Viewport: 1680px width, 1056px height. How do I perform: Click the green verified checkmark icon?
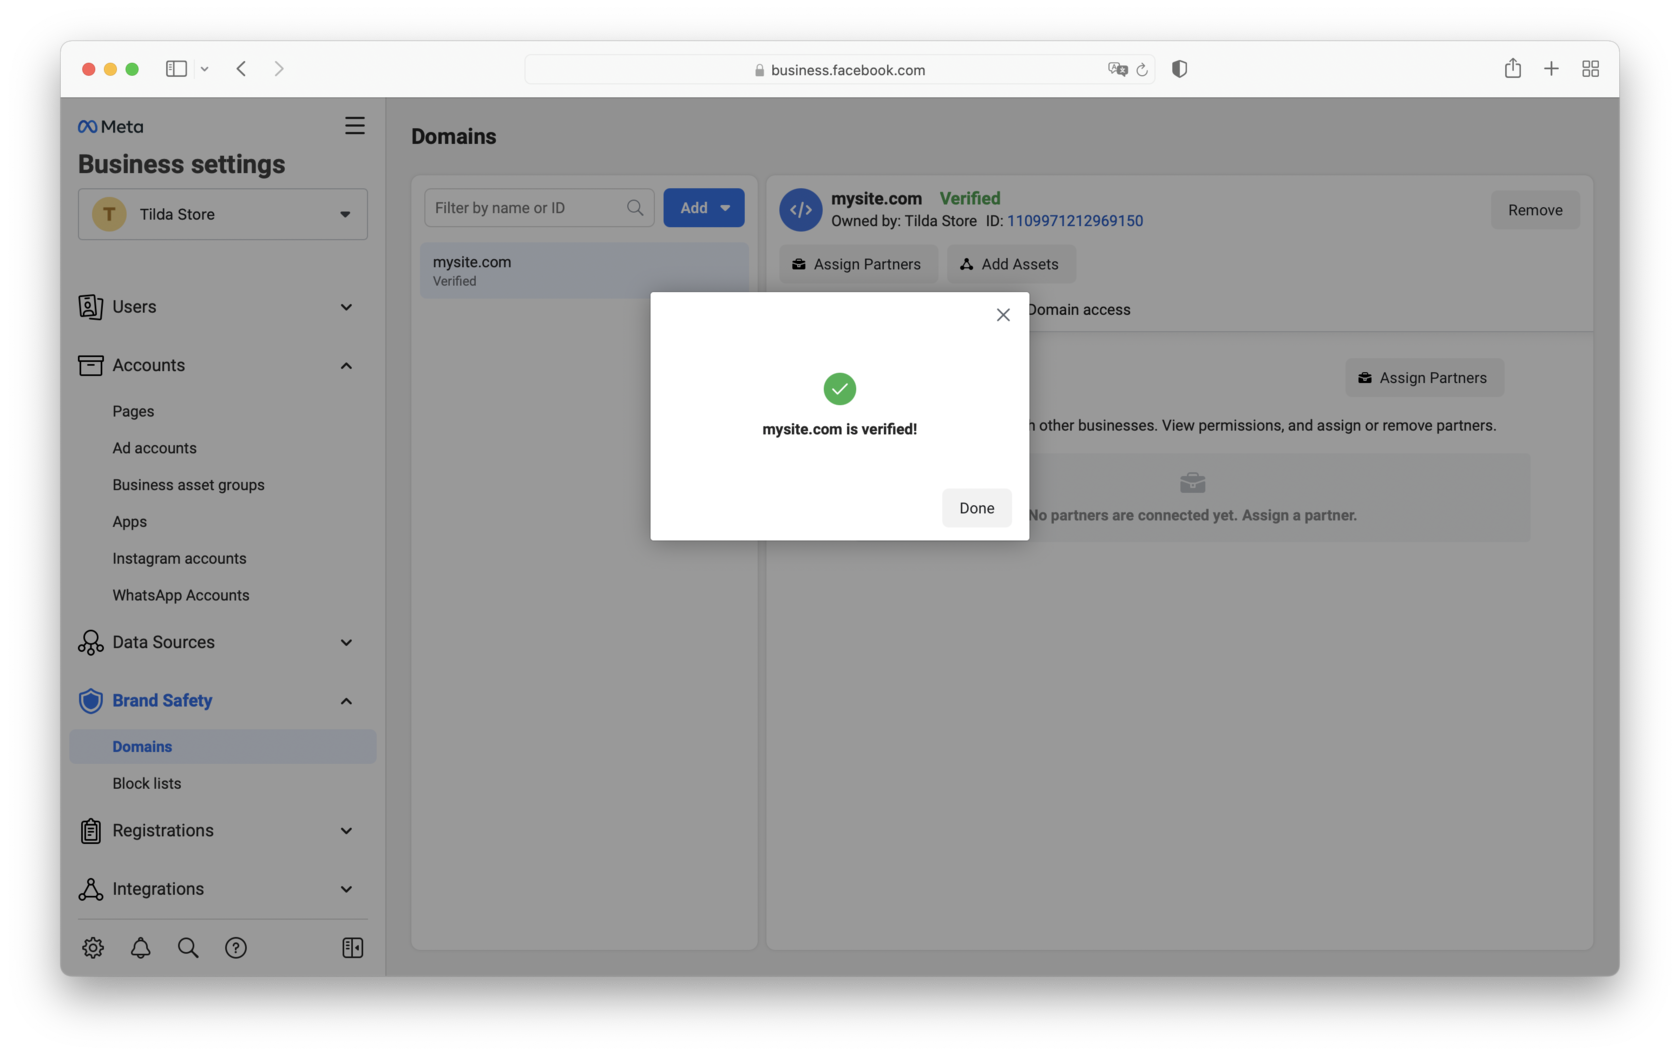(x=840, y=389)
